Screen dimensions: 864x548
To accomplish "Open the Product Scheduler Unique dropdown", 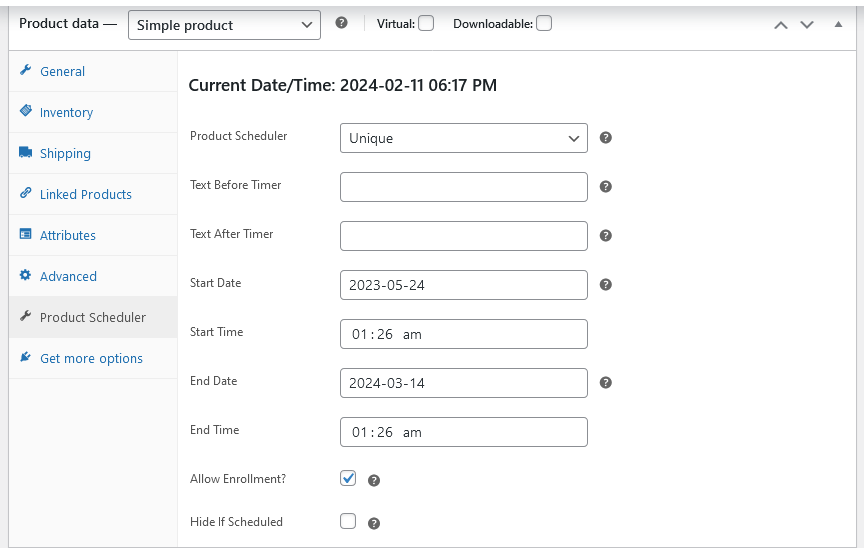I will (x=464, y=138).
